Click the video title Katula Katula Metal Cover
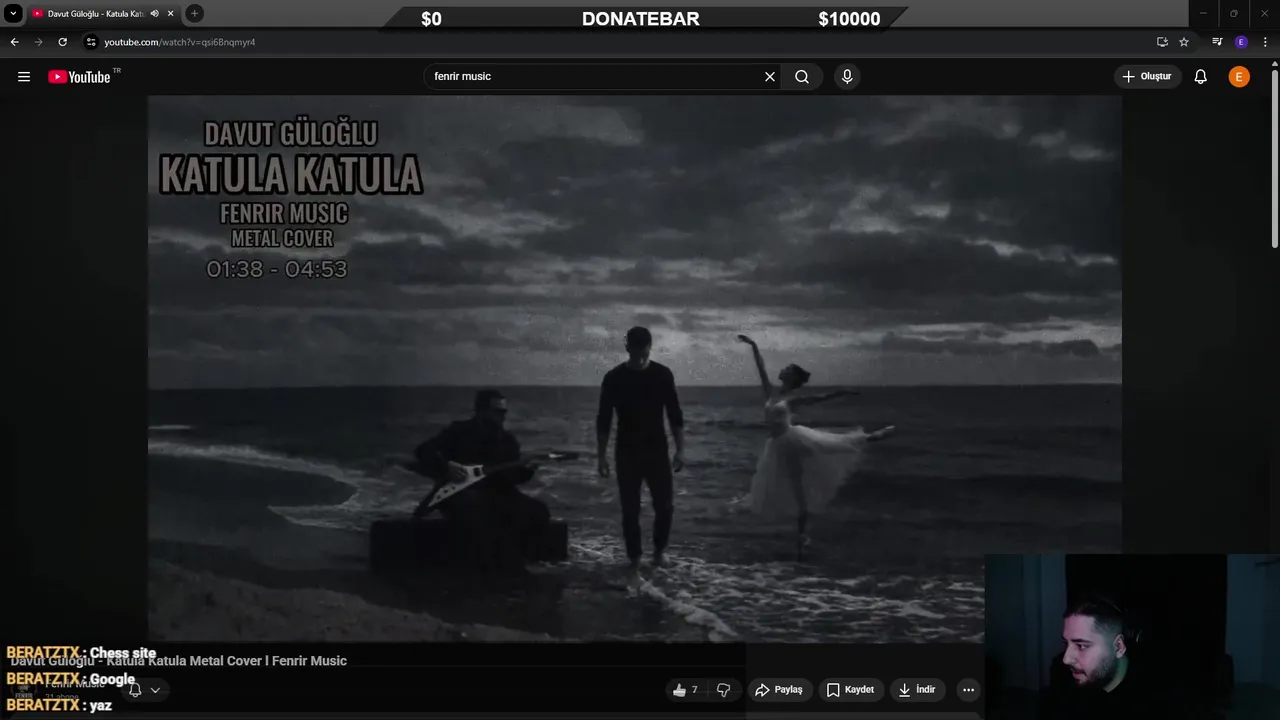The height and width of the screenshot is (720, 1280). click(x=179, y=661)
